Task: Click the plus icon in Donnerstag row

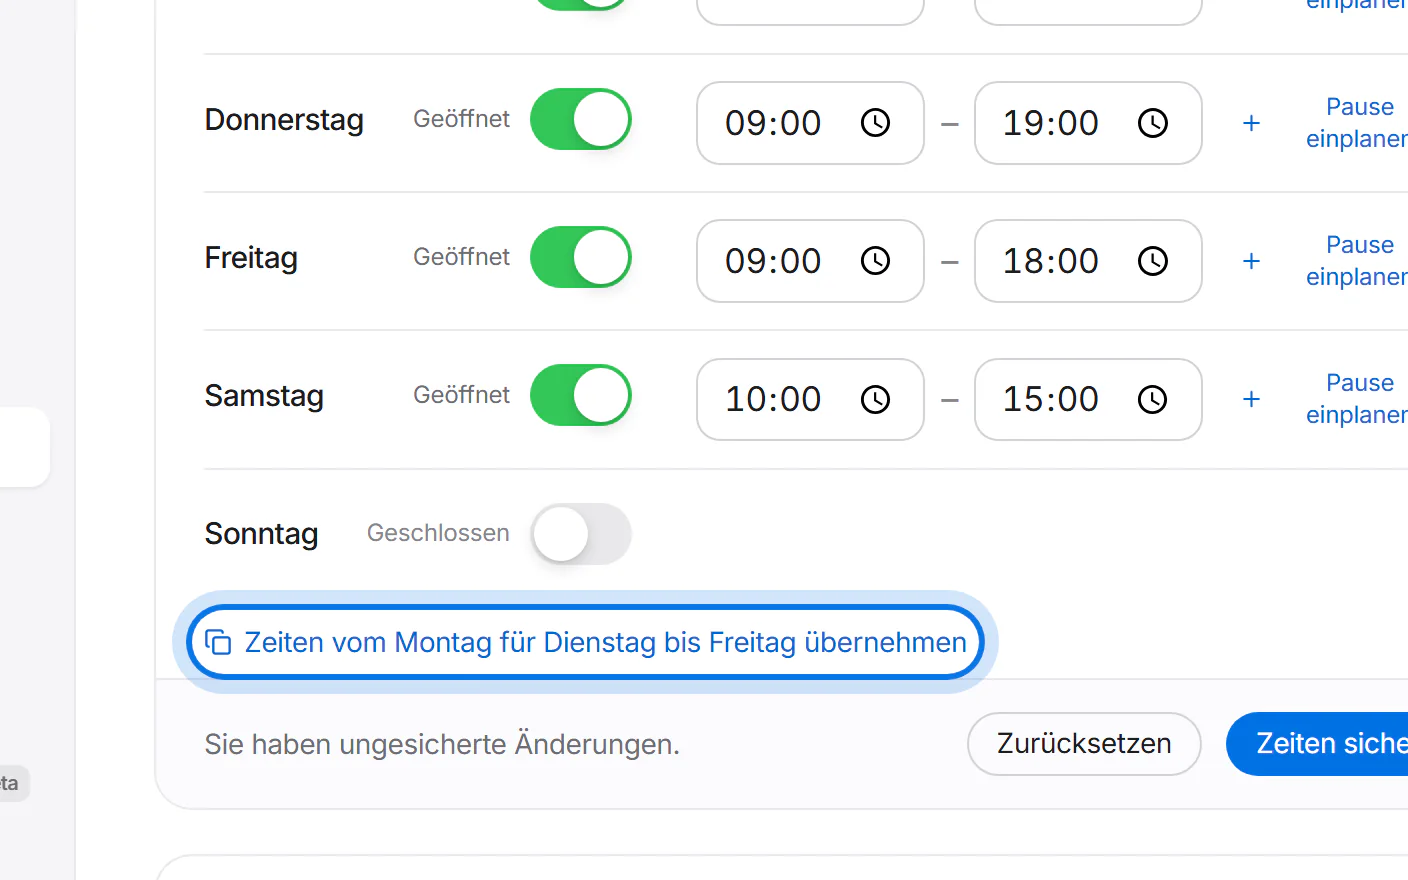Action: 1251,123
